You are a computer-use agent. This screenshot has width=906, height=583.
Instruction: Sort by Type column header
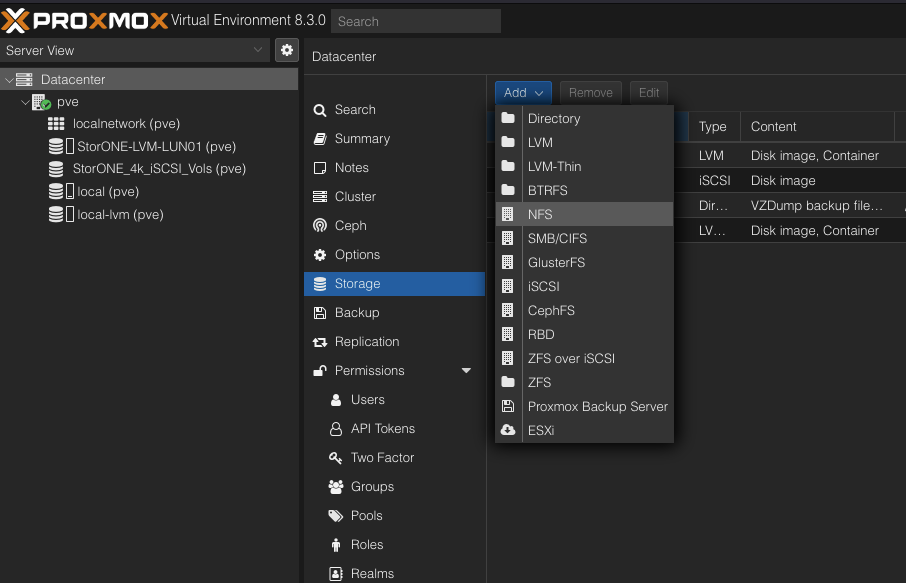coord(714,127)
